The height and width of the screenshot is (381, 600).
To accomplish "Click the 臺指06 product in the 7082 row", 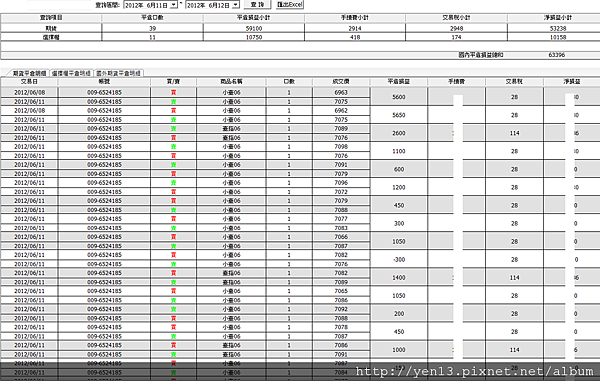I will pos(231,273).
